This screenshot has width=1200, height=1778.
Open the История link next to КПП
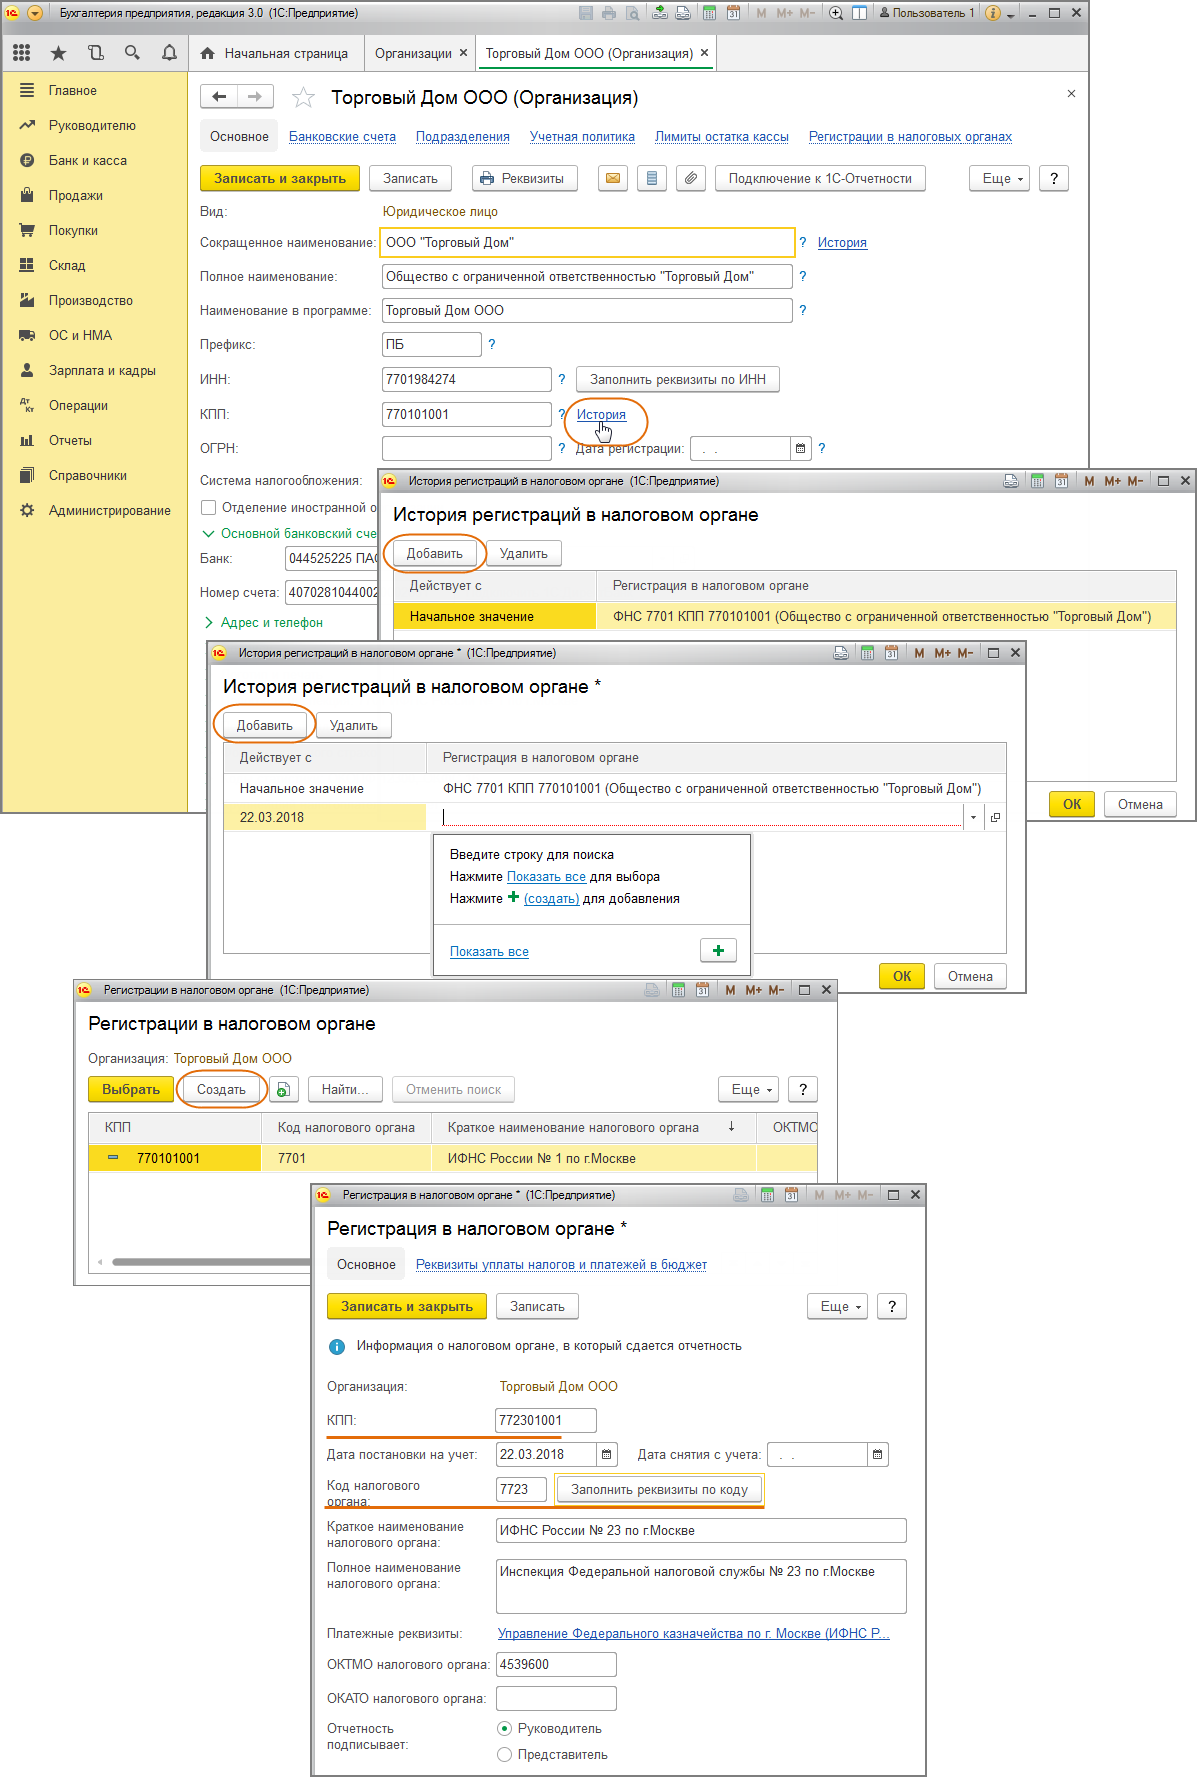pos(601,414)
